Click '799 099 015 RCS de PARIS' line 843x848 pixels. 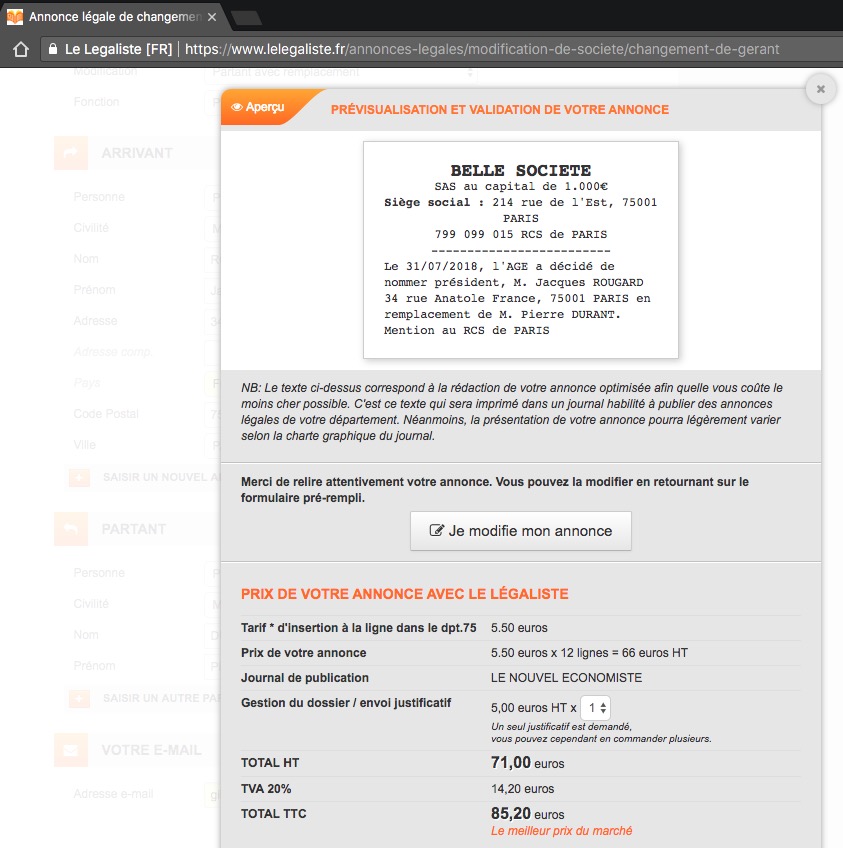[521, 234]
